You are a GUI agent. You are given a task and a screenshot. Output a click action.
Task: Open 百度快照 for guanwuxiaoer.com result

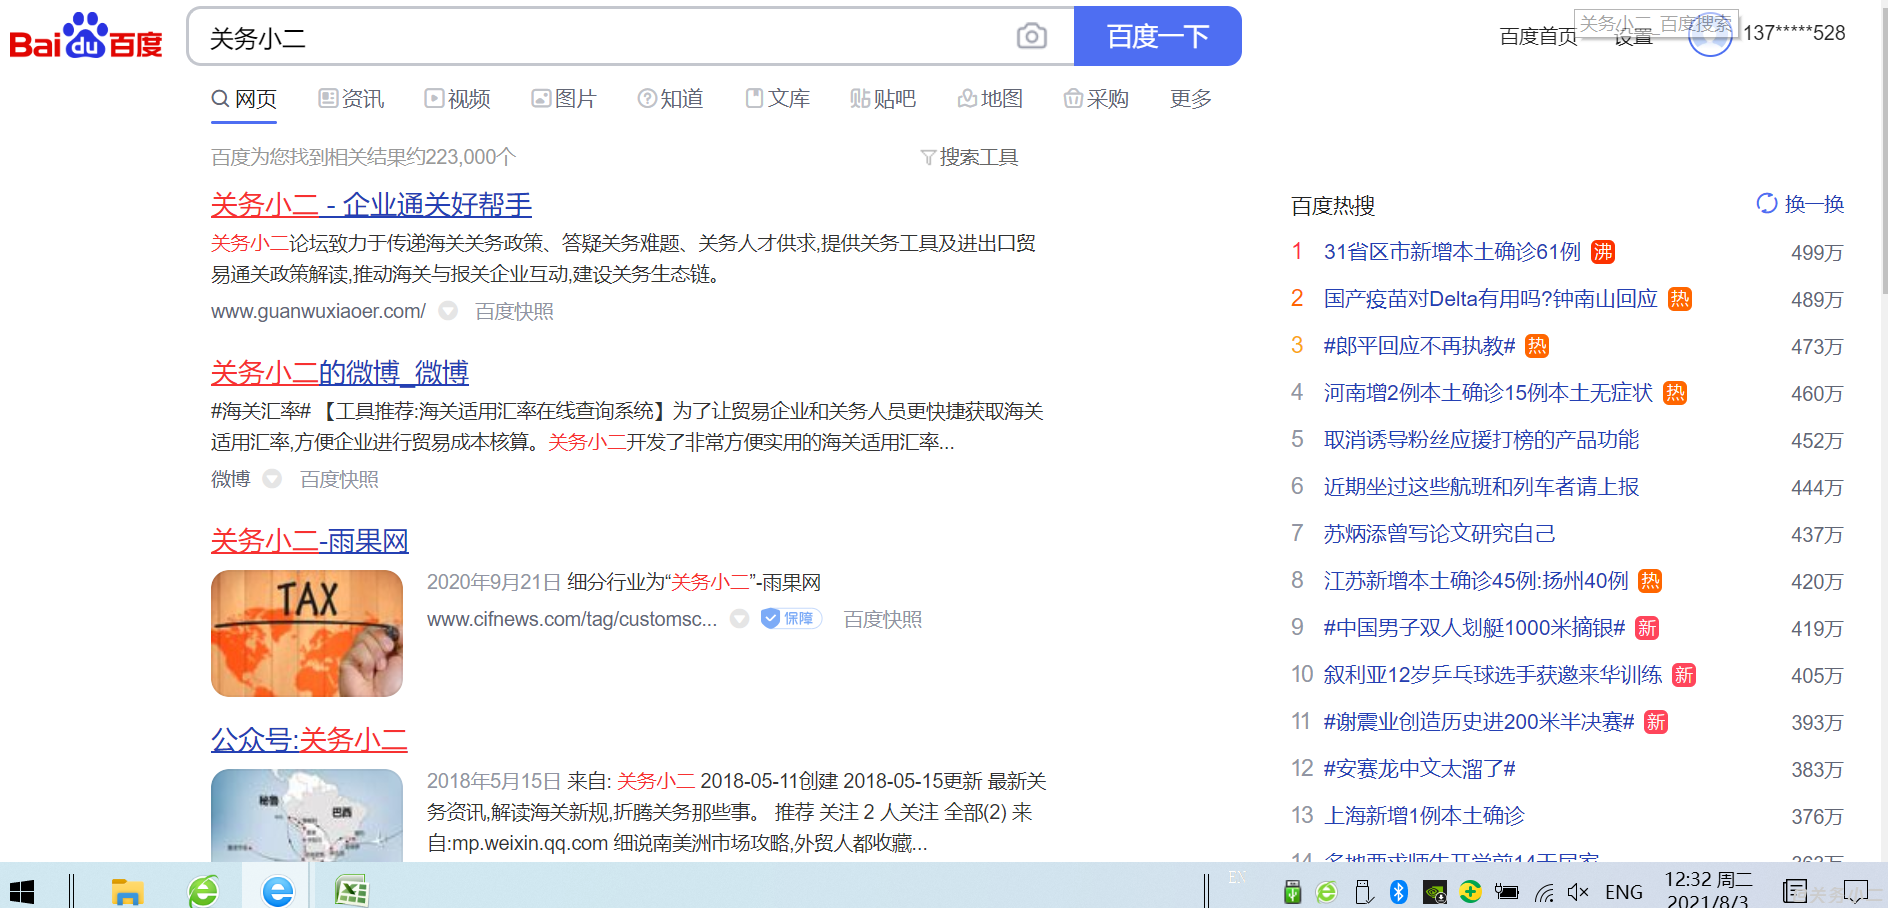click(x=514, y=311)
